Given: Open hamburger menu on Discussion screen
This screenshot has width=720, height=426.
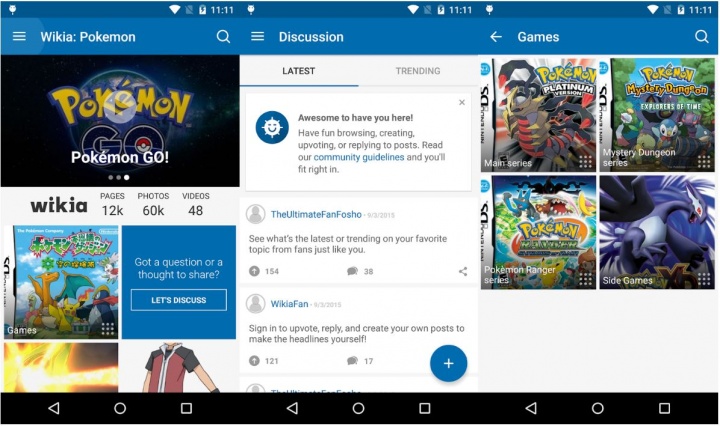Looking at the screenshot, I should click(258, 36).
